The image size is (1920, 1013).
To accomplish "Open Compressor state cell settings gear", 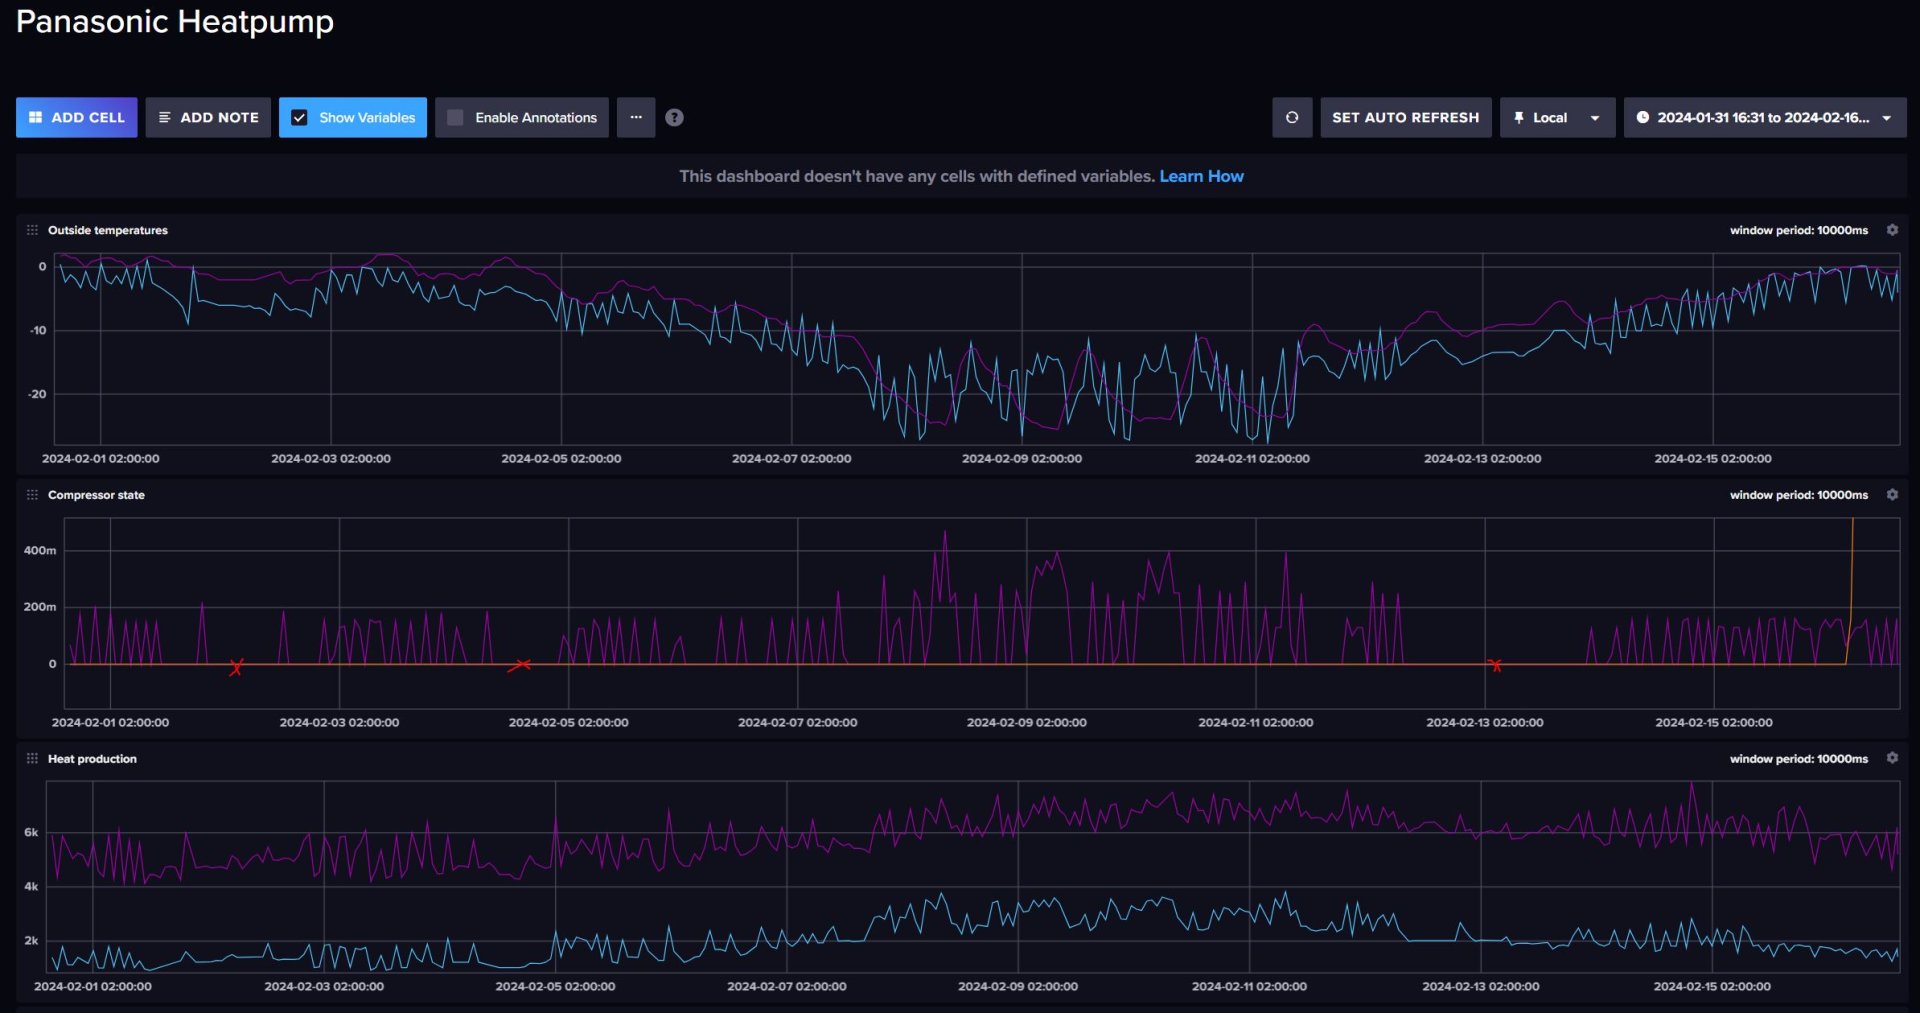I will click(x=1892, y=495).
